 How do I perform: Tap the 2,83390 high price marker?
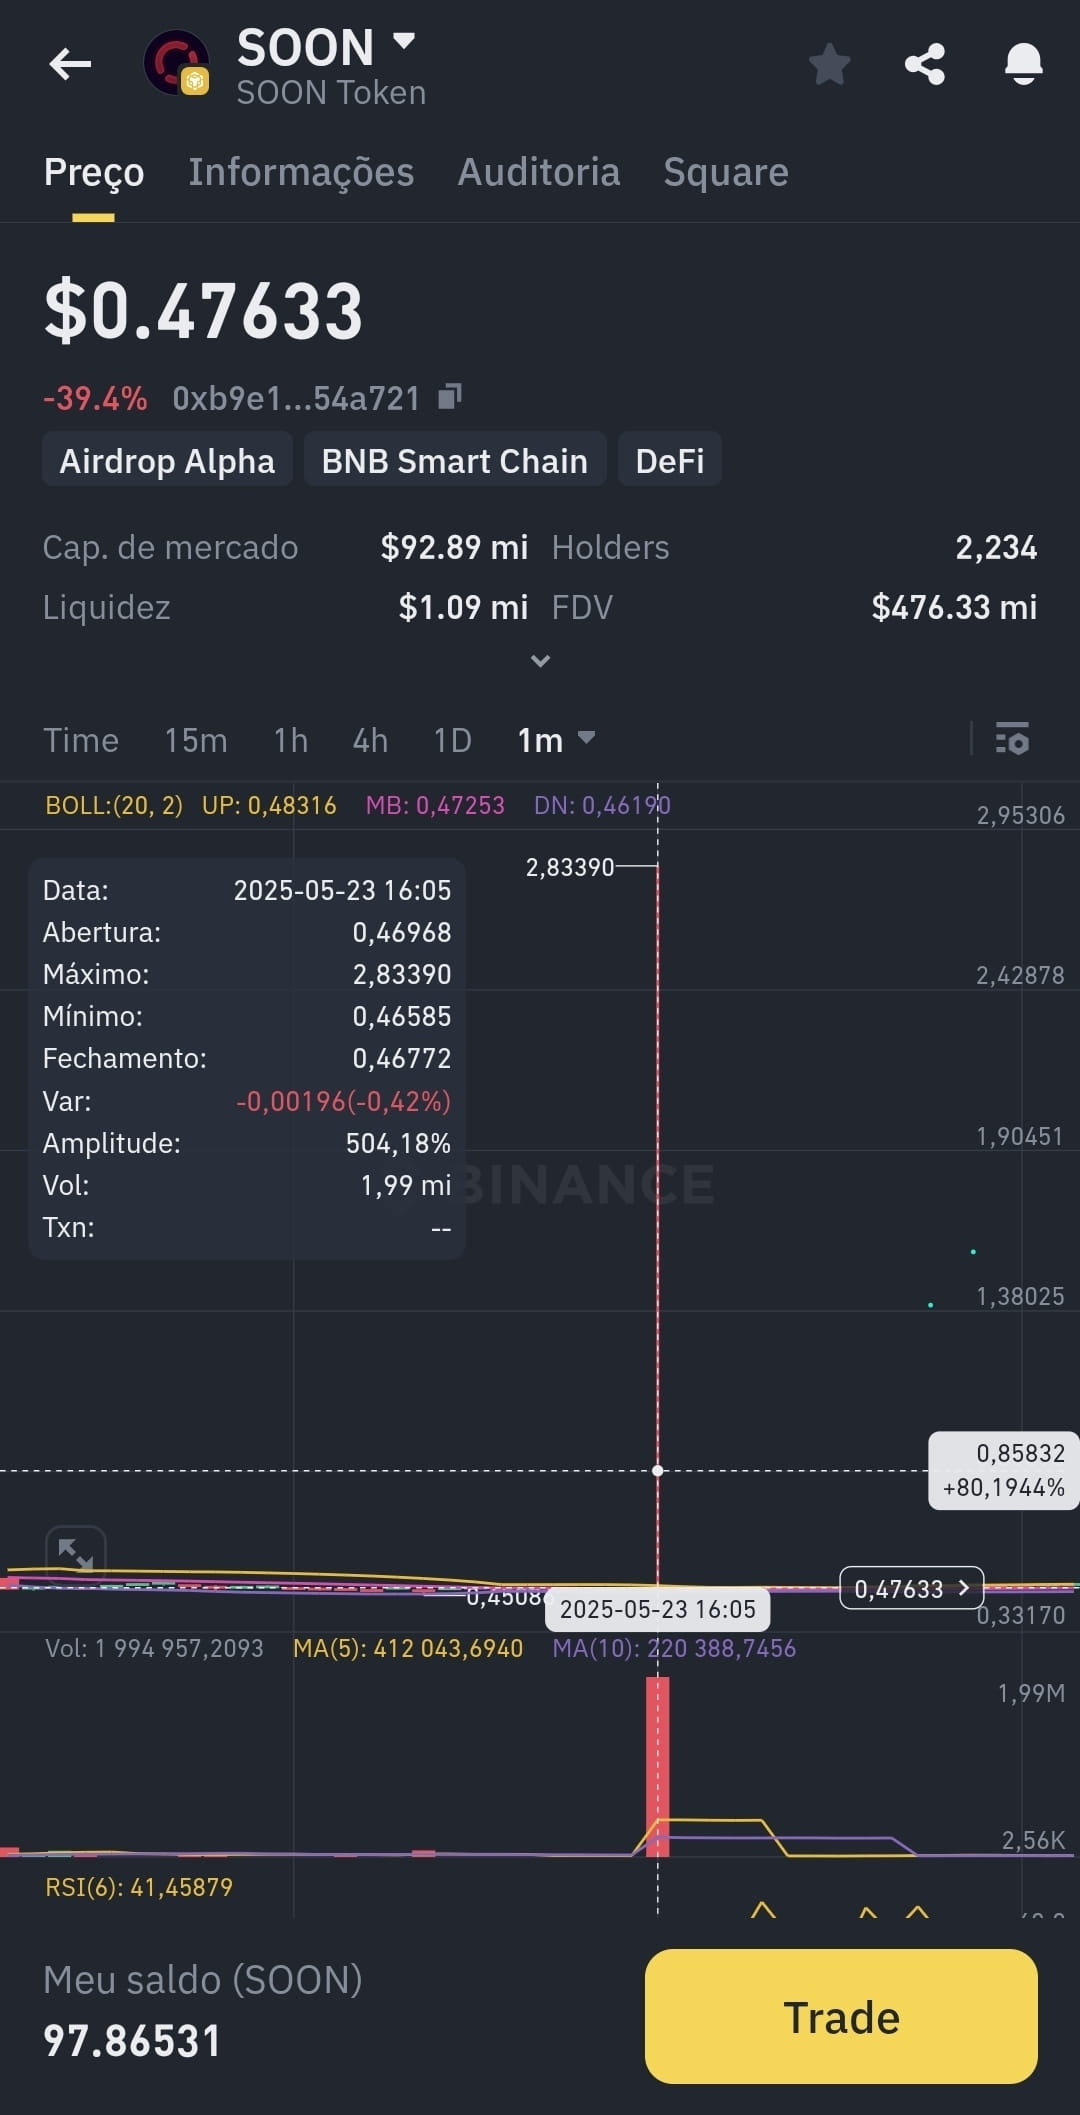click(570, 867)
